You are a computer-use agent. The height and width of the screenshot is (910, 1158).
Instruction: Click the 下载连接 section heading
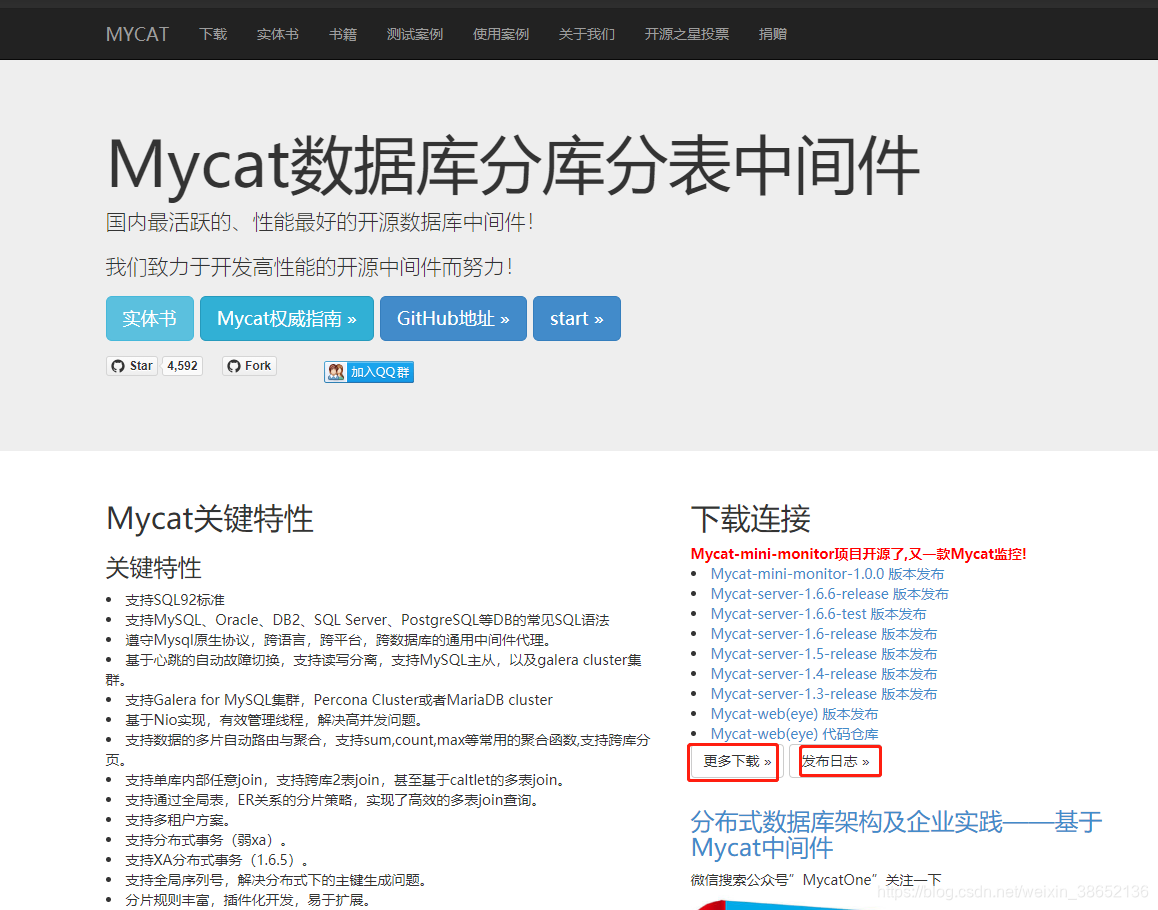click(x=750, y=519)
